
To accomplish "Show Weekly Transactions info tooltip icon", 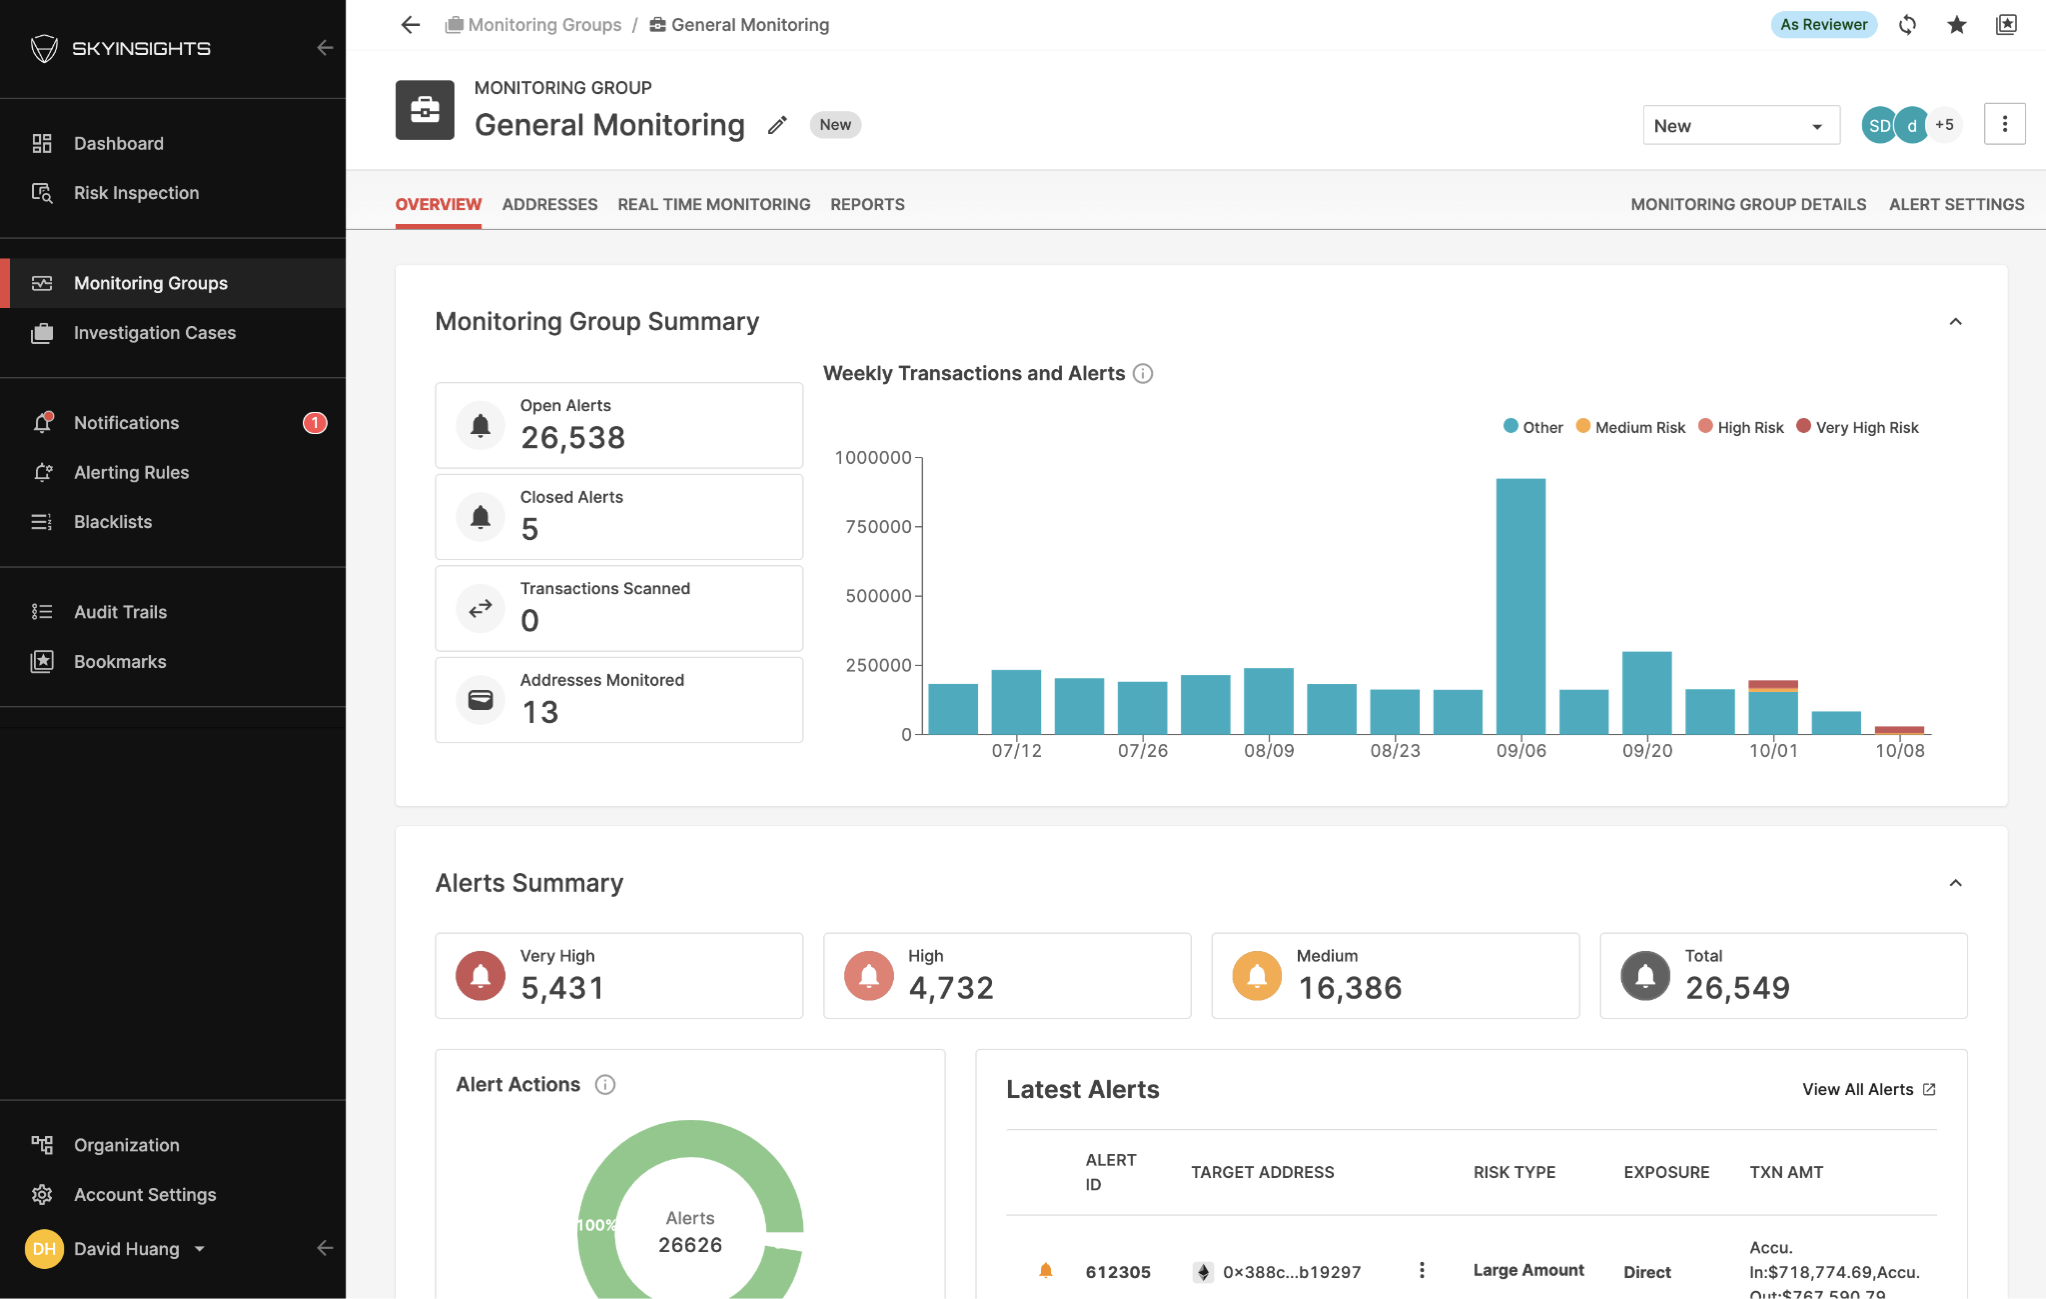I will point(1143,374).
